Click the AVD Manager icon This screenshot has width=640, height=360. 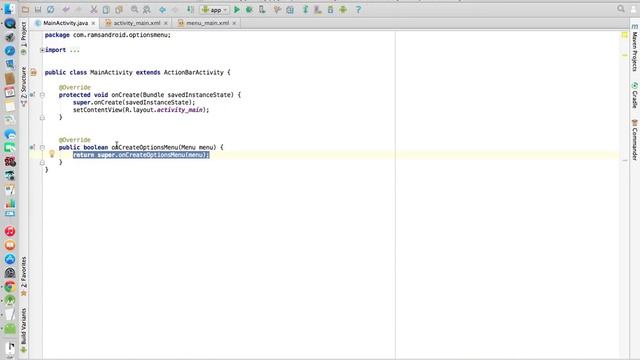click(x=318, y=9)
